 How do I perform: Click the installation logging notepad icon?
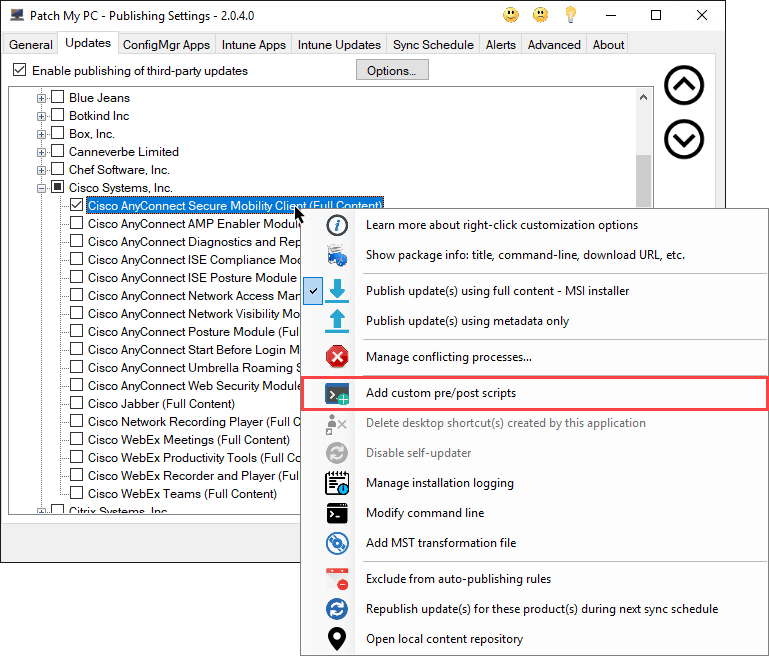click(337, 483)
